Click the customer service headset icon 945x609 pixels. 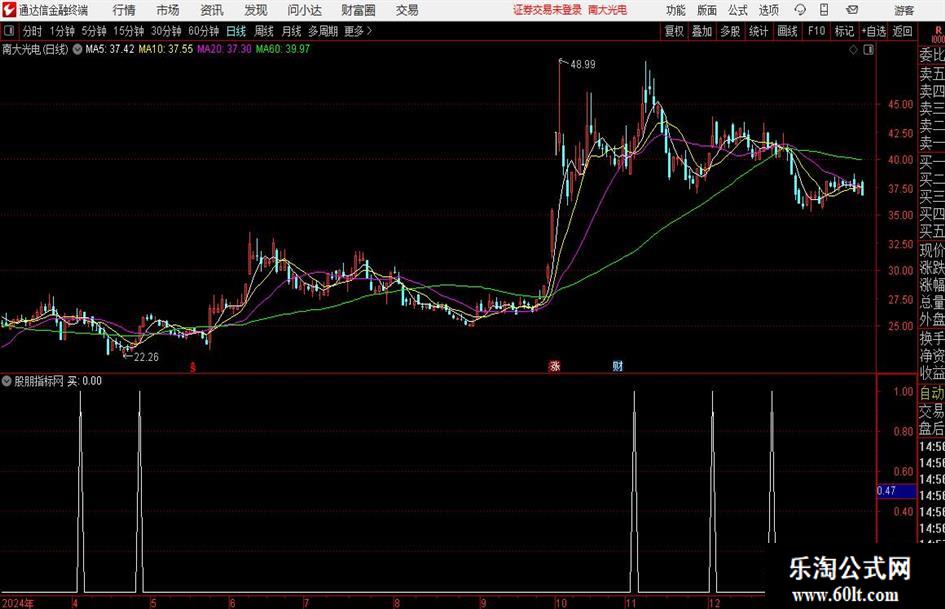point(800,10)
